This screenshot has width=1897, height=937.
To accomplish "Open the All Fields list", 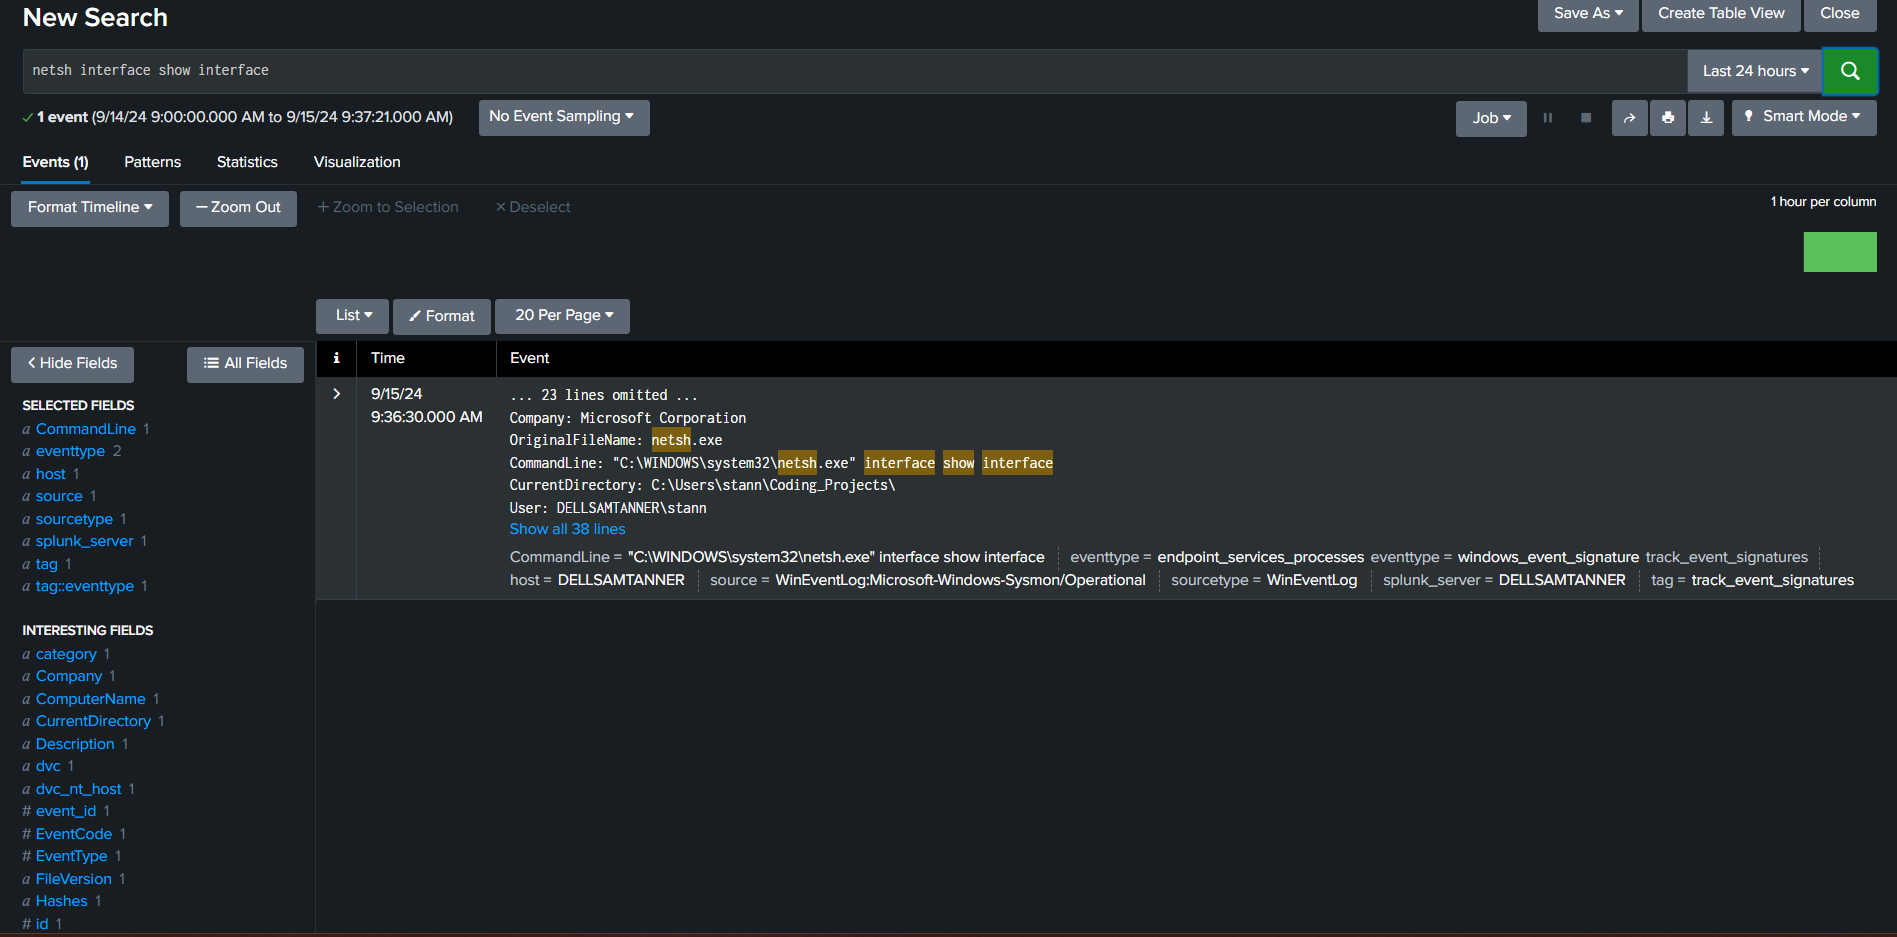I will click(245, 363).
